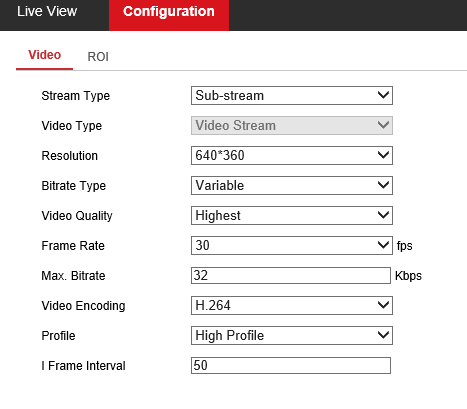
Task: Click the disabled Video Type dropdown
Action: (x=292, y=126)
